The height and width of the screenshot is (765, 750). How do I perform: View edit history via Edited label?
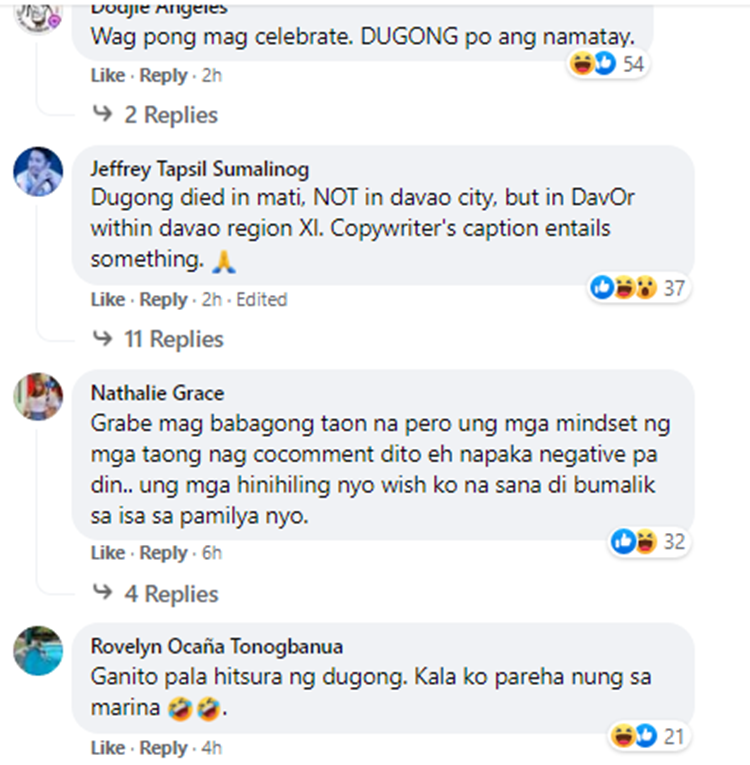coord(262,300)
